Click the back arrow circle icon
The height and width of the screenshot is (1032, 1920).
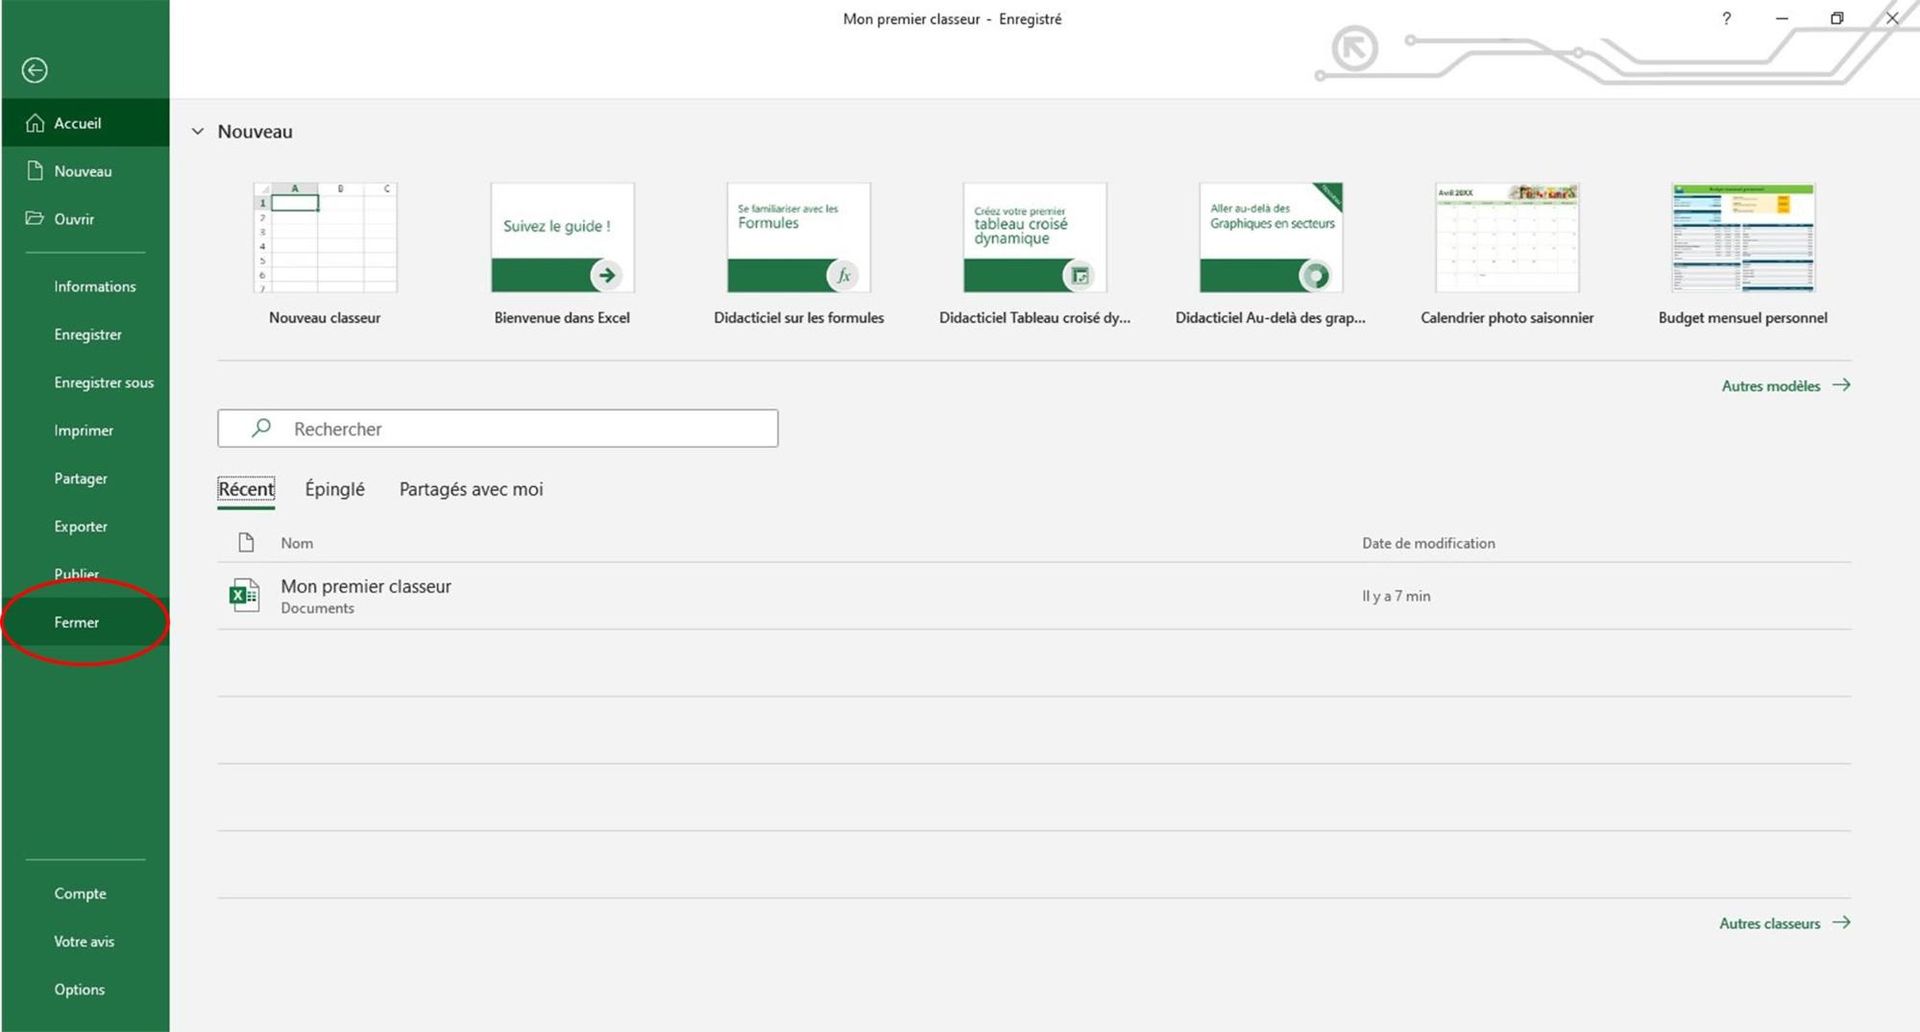click(35, 70)
